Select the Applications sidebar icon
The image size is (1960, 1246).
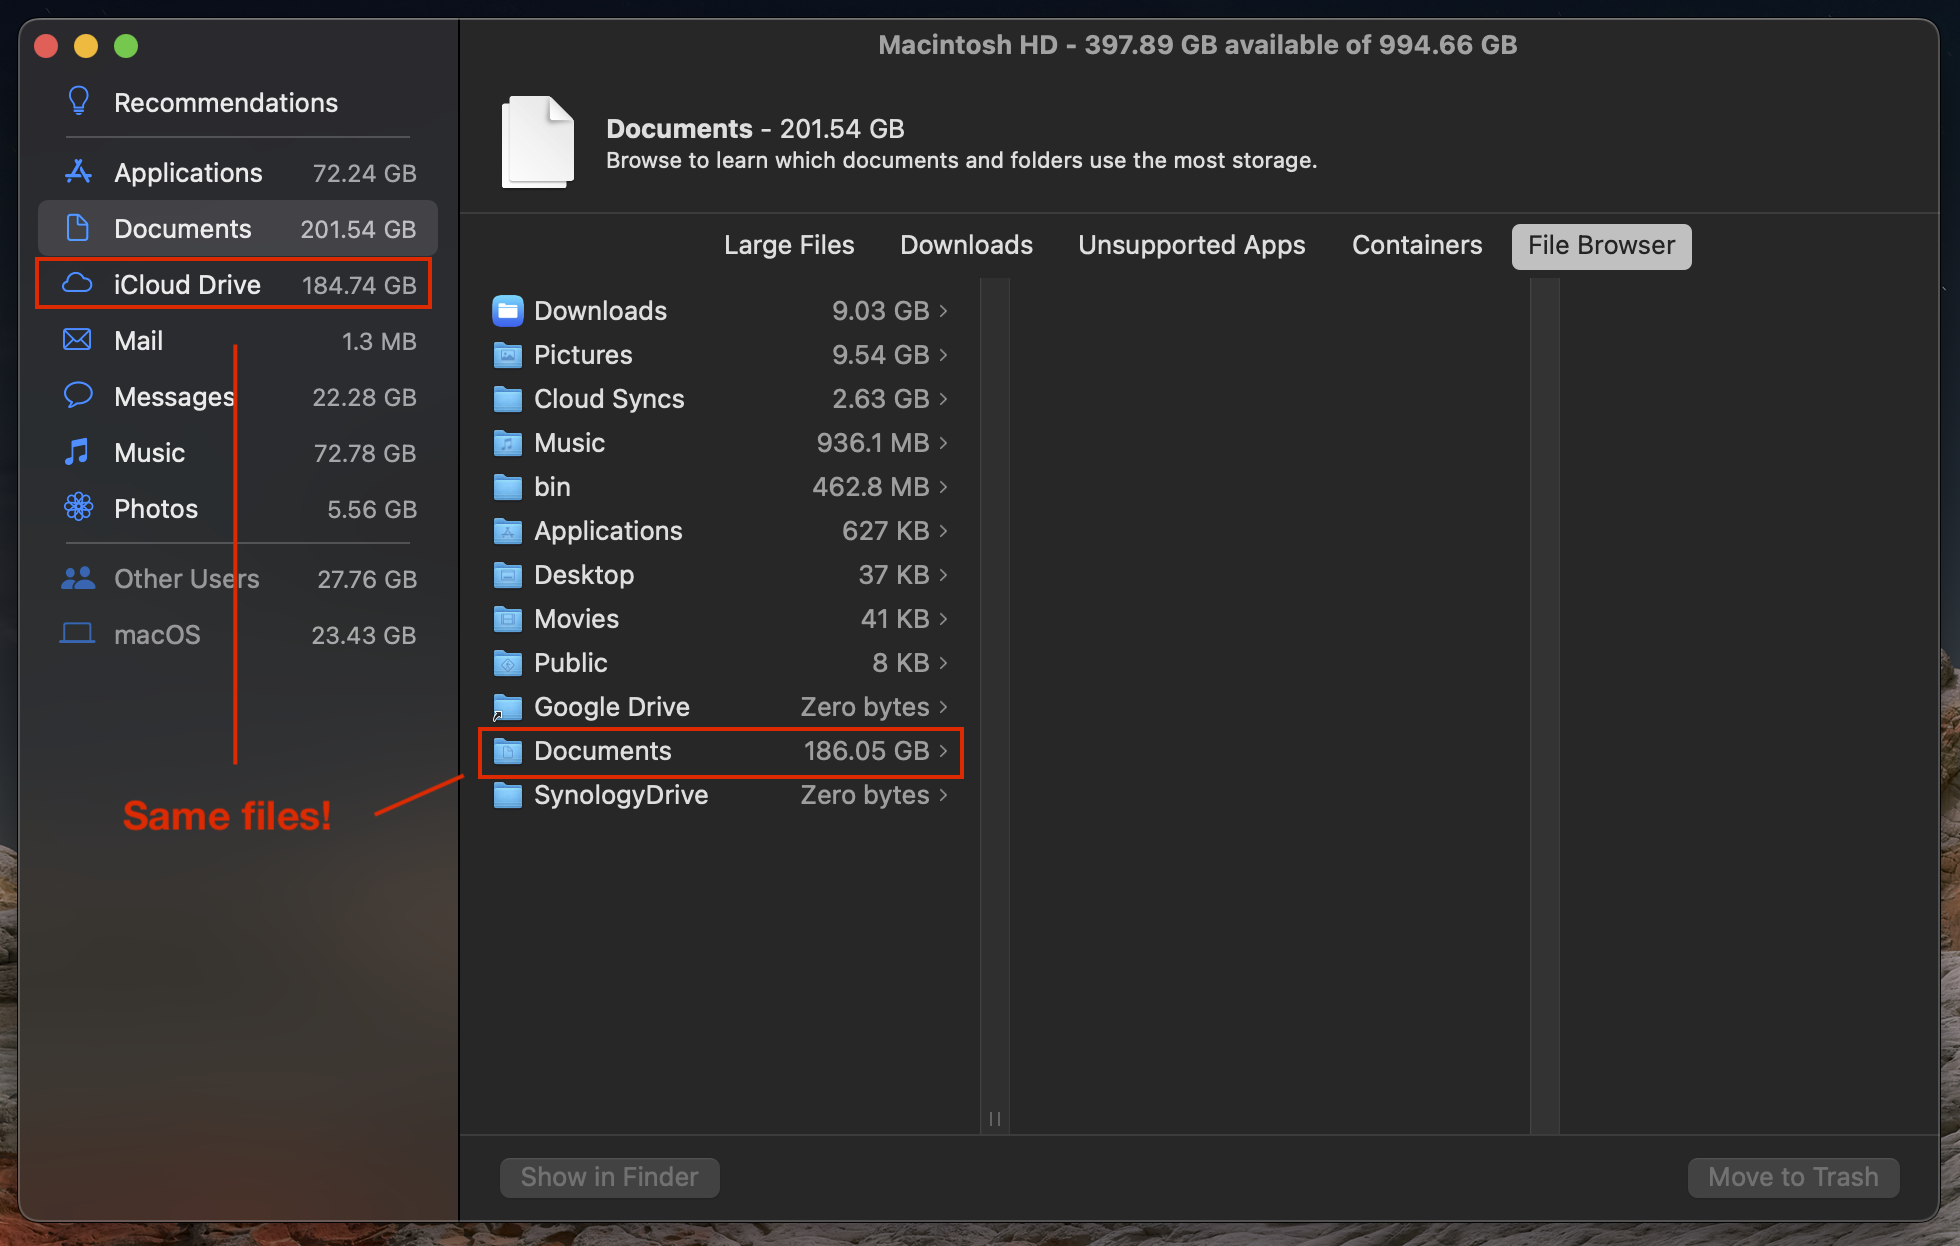[78, 172]
